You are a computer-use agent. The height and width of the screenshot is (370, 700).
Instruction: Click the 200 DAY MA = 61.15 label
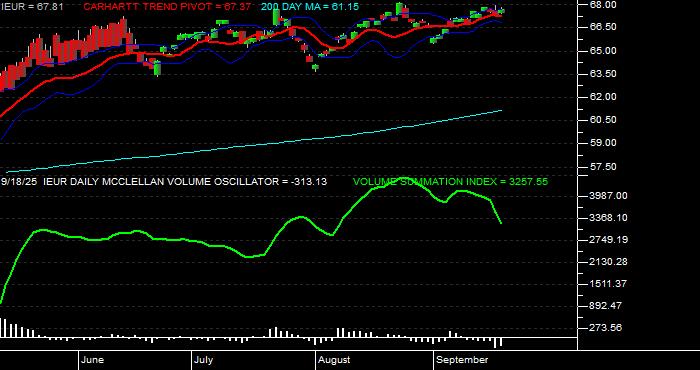click(310, 7)
